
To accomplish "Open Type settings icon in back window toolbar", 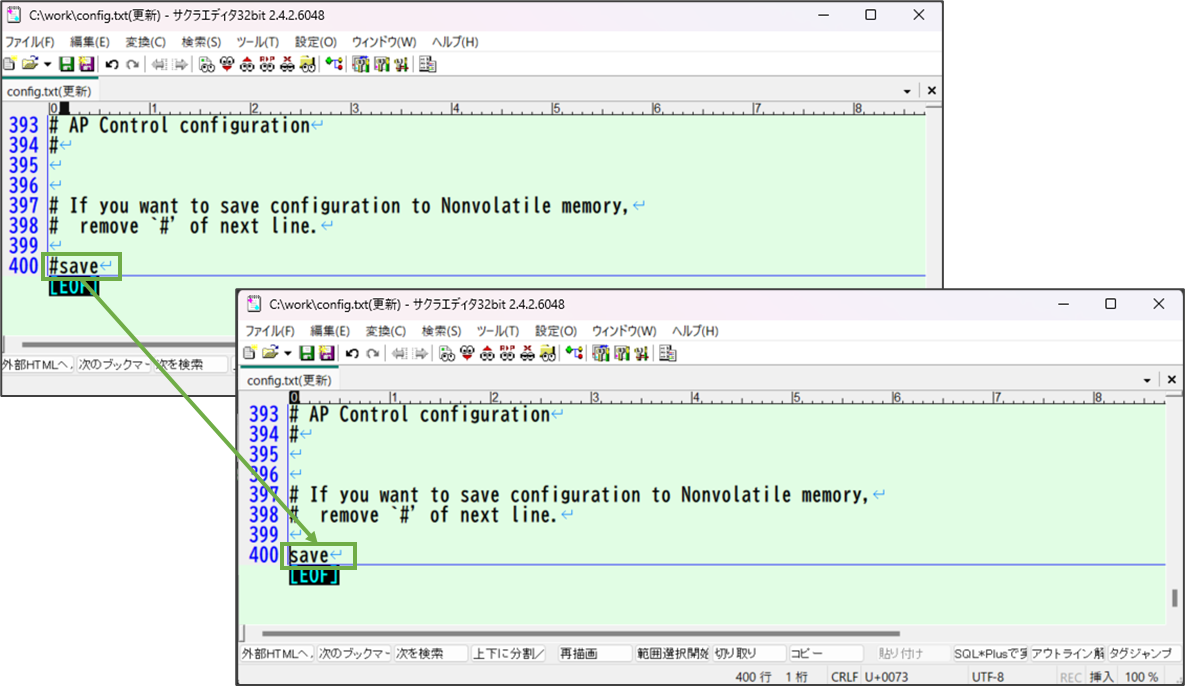I will pos(360,64).
